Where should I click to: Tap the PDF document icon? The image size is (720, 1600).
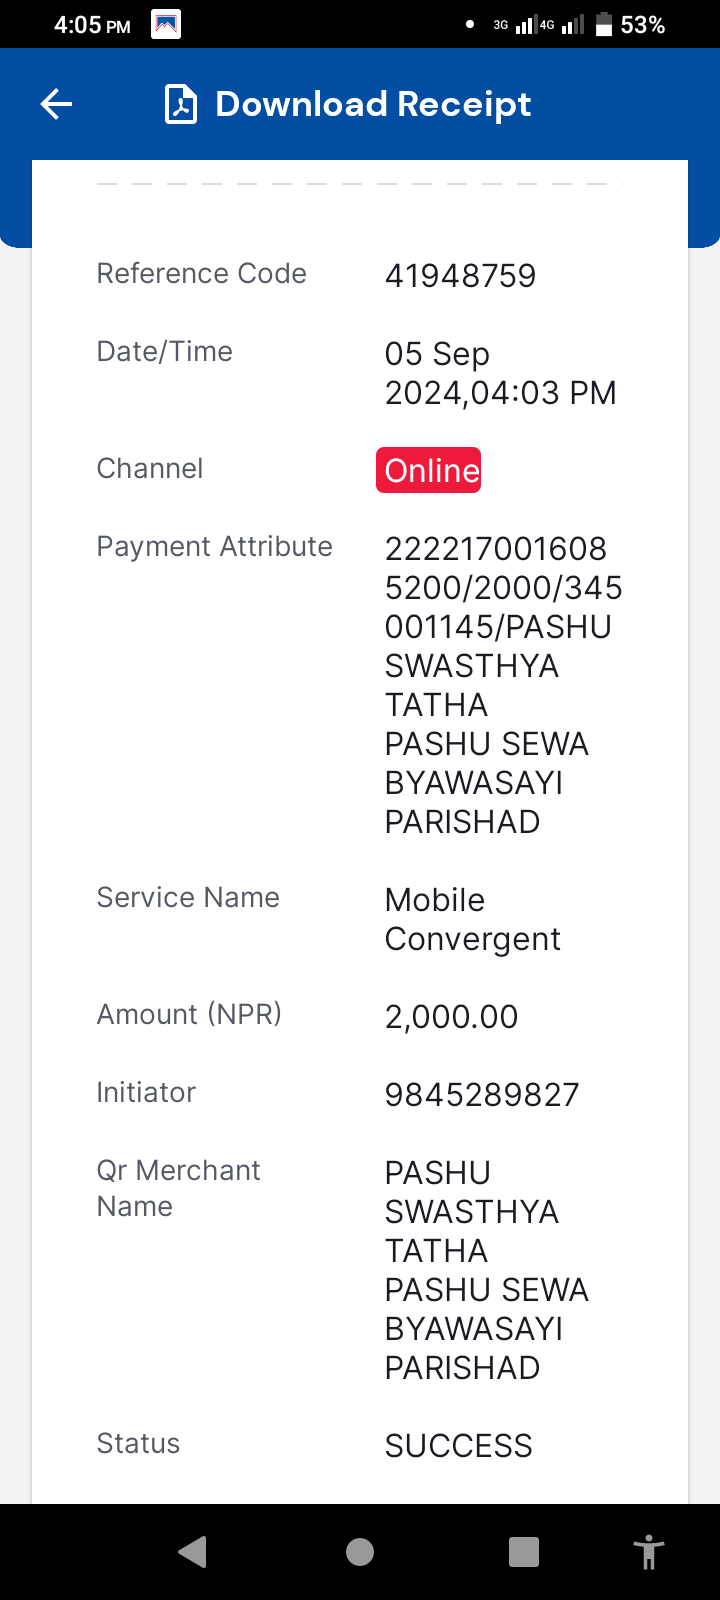pos(181,104)
